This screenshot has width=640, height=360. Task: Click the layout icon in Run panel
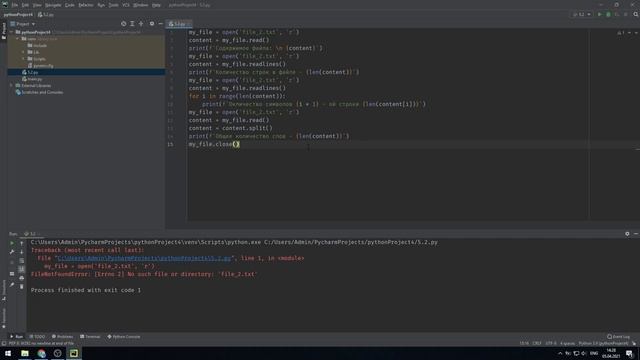tap(12, 274)
